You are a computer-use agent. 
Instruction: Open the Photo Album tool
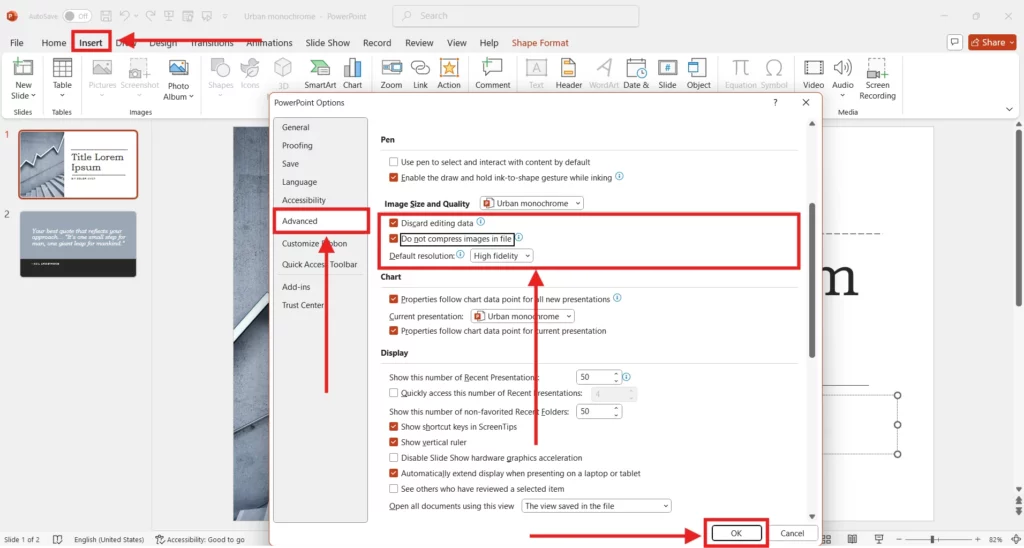[x=178, y=78]
